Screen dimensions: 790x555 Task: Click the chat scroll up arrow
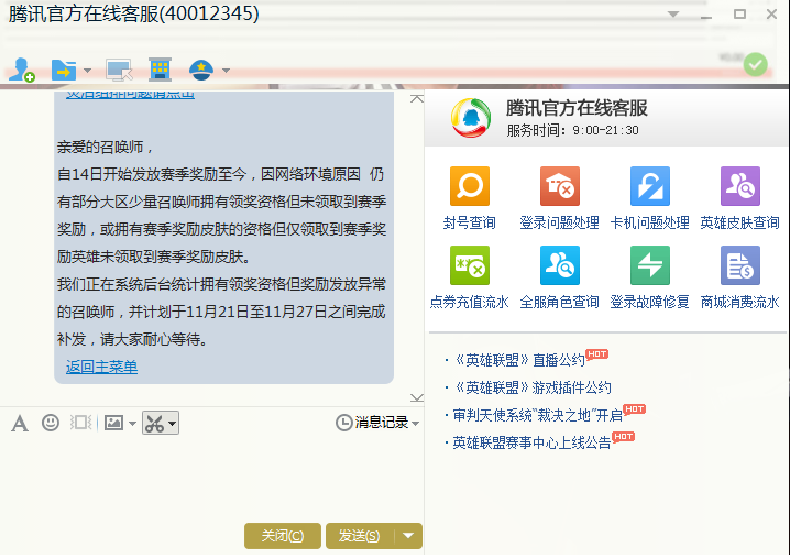pyautogui.click(x=417, y=99)
